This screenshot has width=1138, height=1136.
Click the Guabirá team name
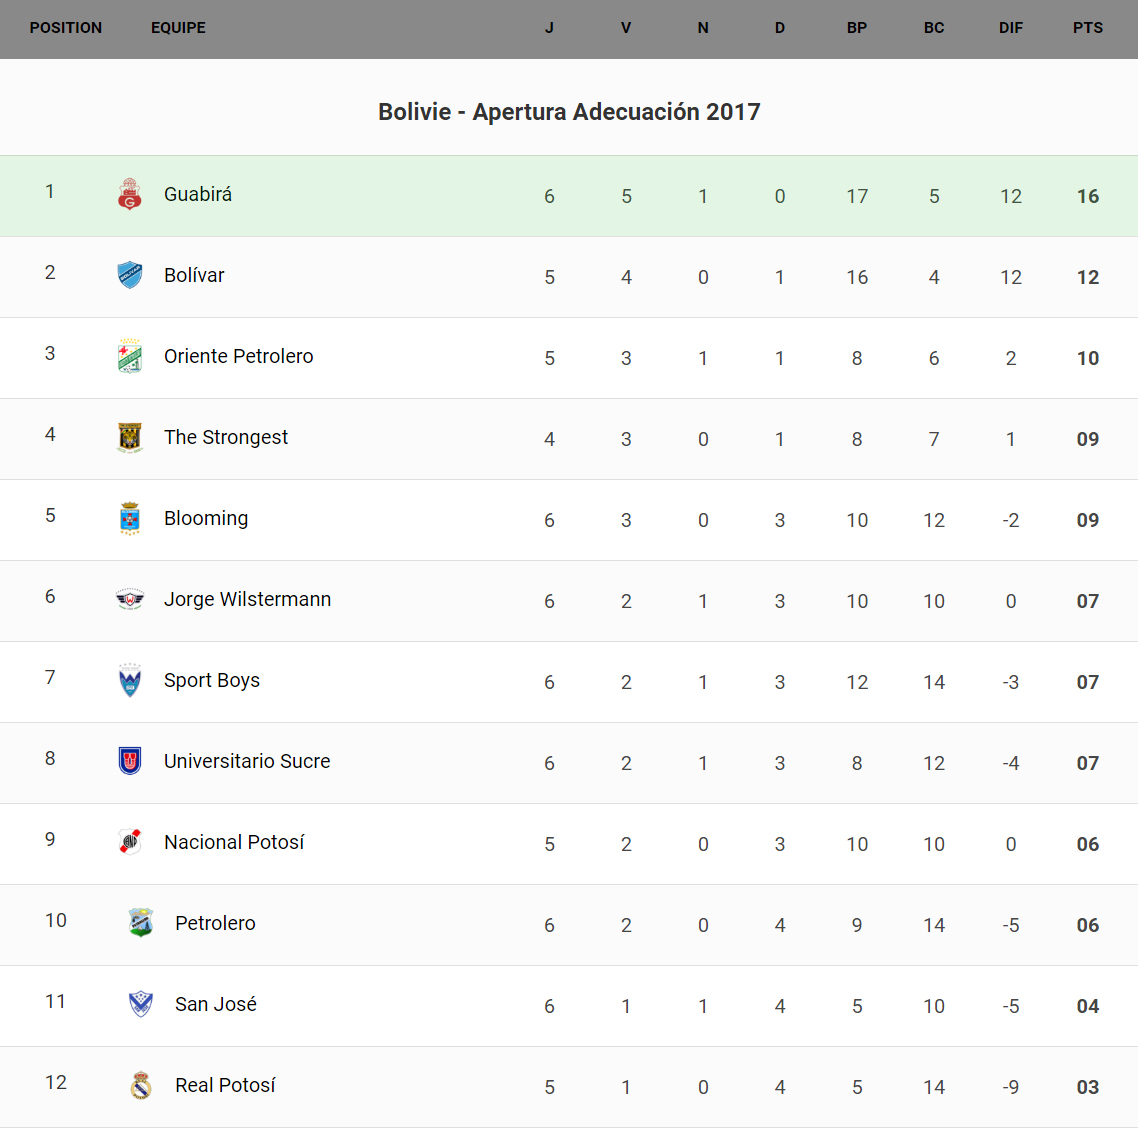click(198, 194)
